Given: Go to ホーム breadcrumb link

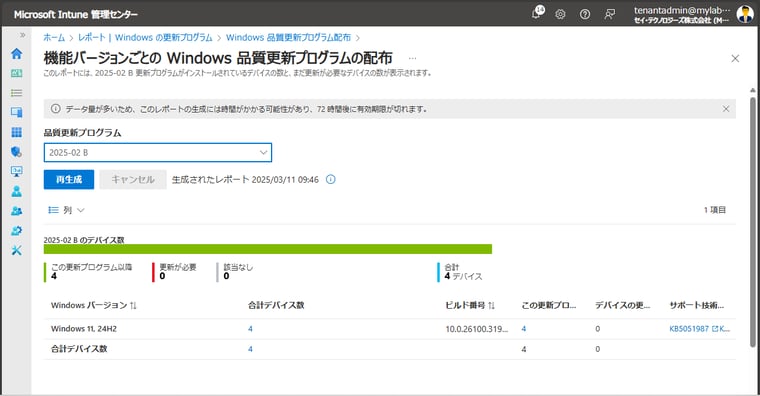Looking at the screenshot, I should 54,37.
